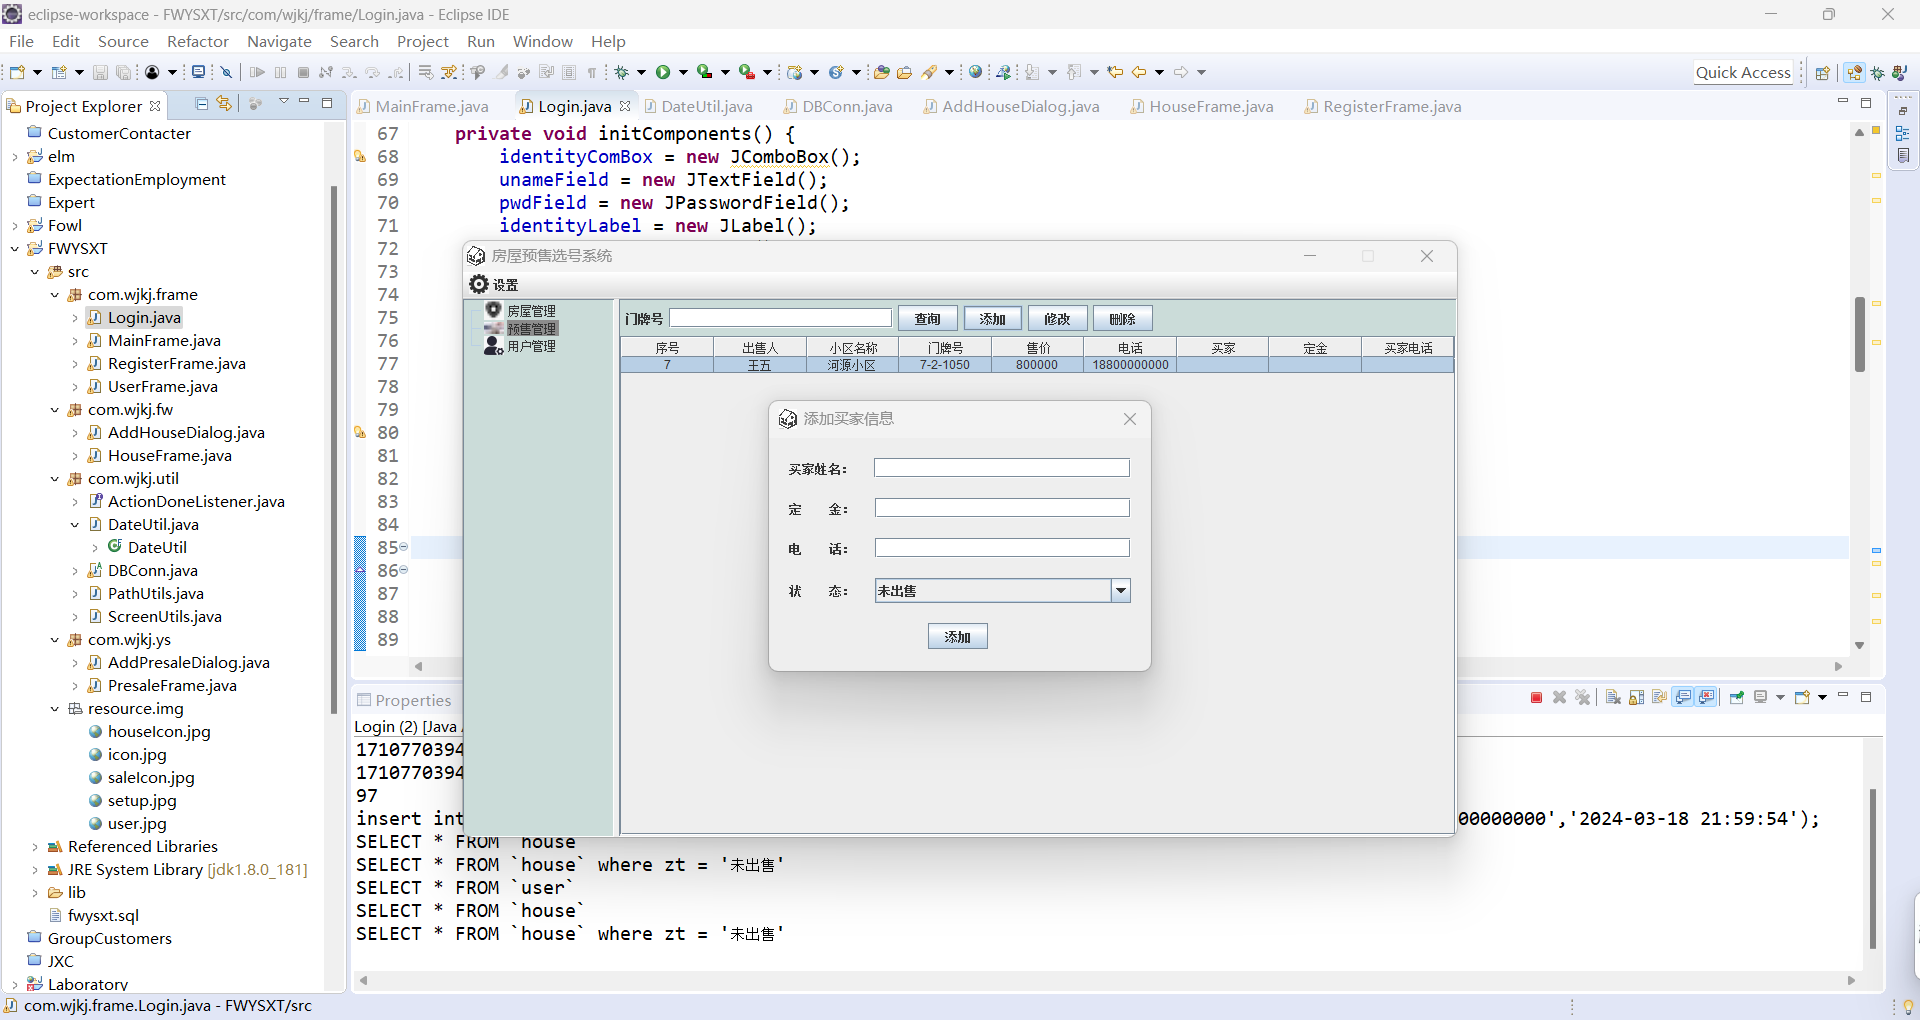The height and width of the screenshot is (1020, 1920).
Task: Click Remove Launch X icon in Console
Action: pos(1559,697)
